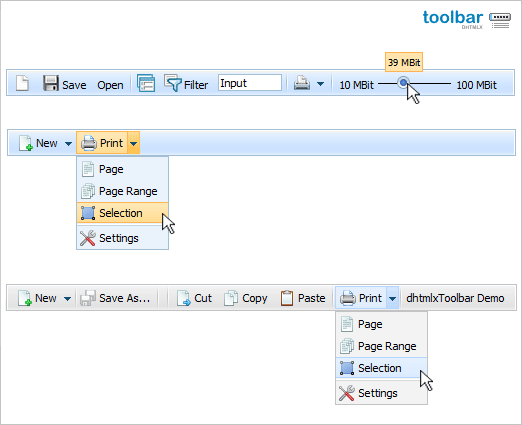The image size is (522, 425).
Task: Choose Page in the gray Print menu
Action: (x=381, y=324)
